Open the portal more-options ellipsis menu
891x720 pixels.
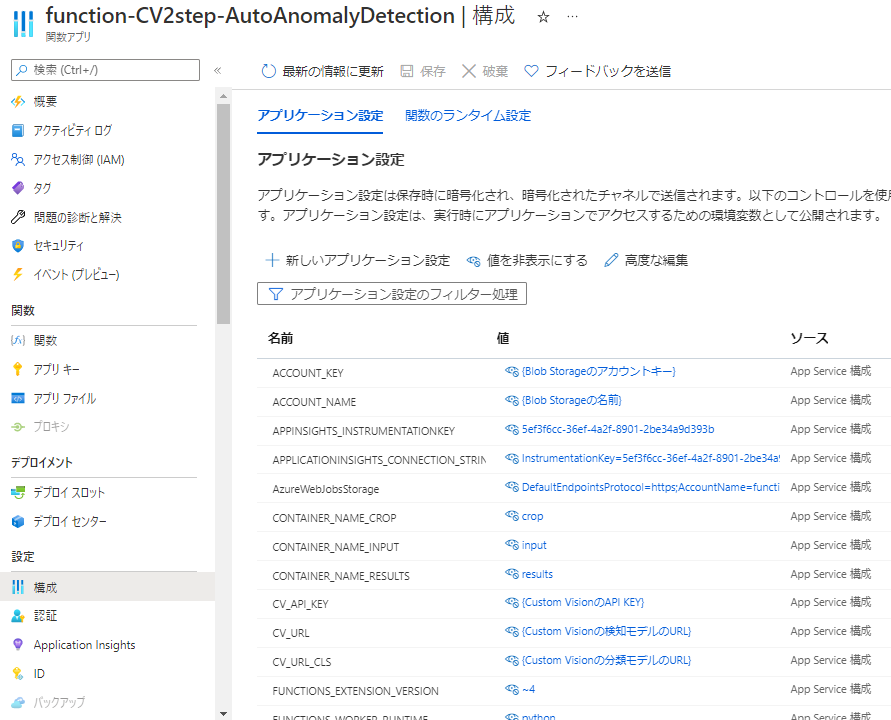573,17
